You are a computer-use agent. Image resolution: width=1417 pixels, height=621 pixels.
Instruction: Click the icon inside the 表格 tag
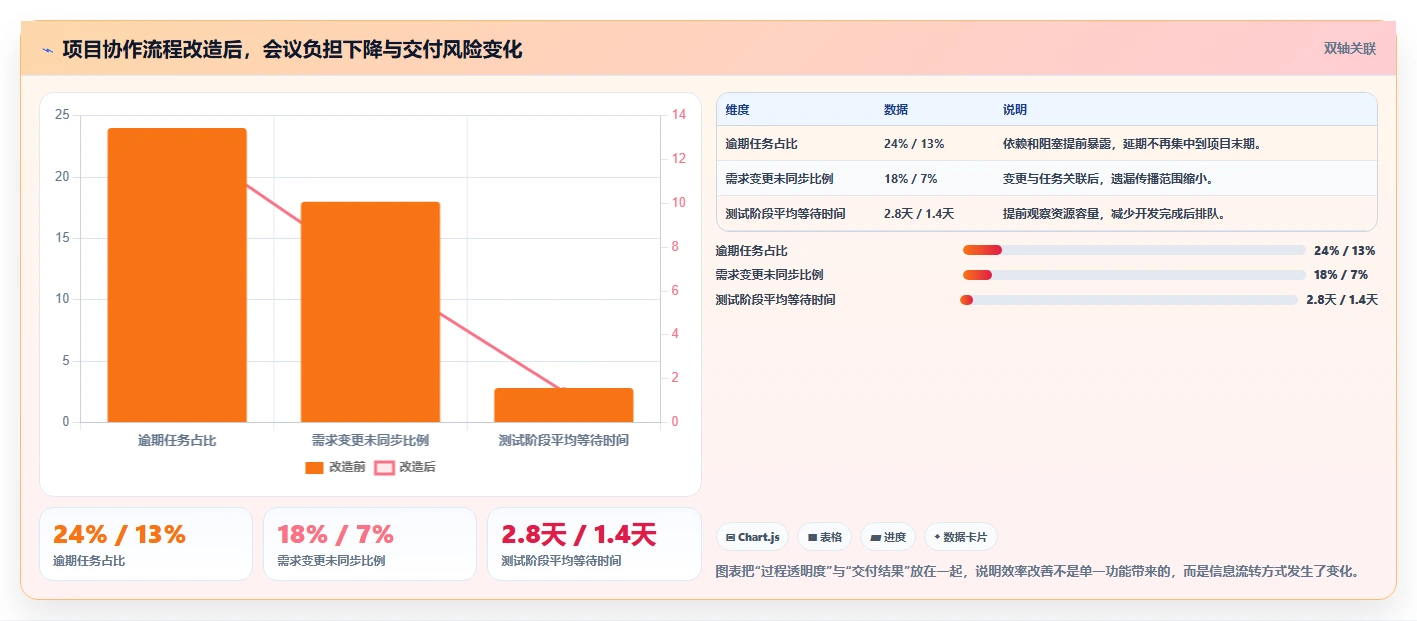pos(812,537)
